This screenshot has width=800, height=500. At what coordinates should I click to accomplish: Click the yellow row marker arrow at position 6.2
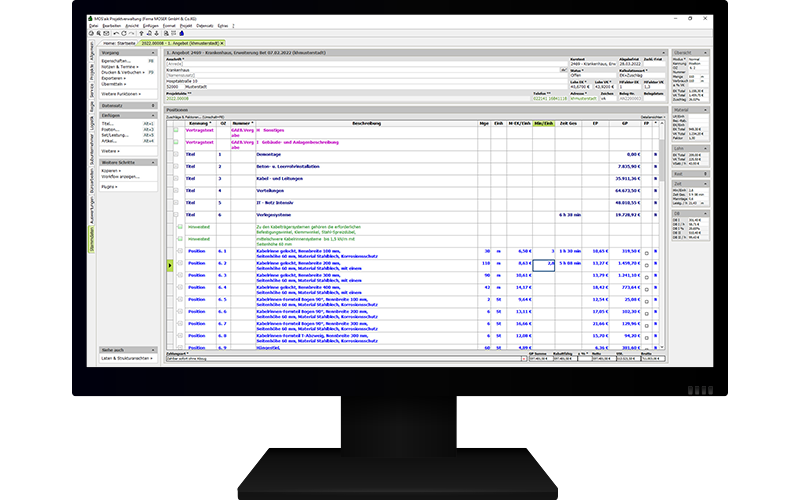(170, 265)
